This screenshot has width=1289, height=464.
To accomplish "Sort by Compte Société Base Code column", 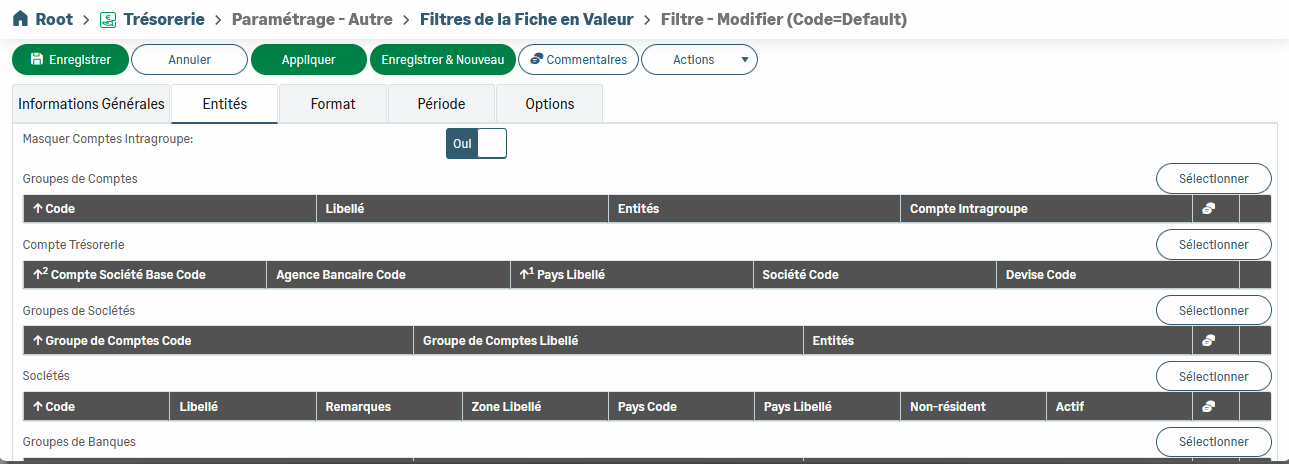I will tap(127, 274).
